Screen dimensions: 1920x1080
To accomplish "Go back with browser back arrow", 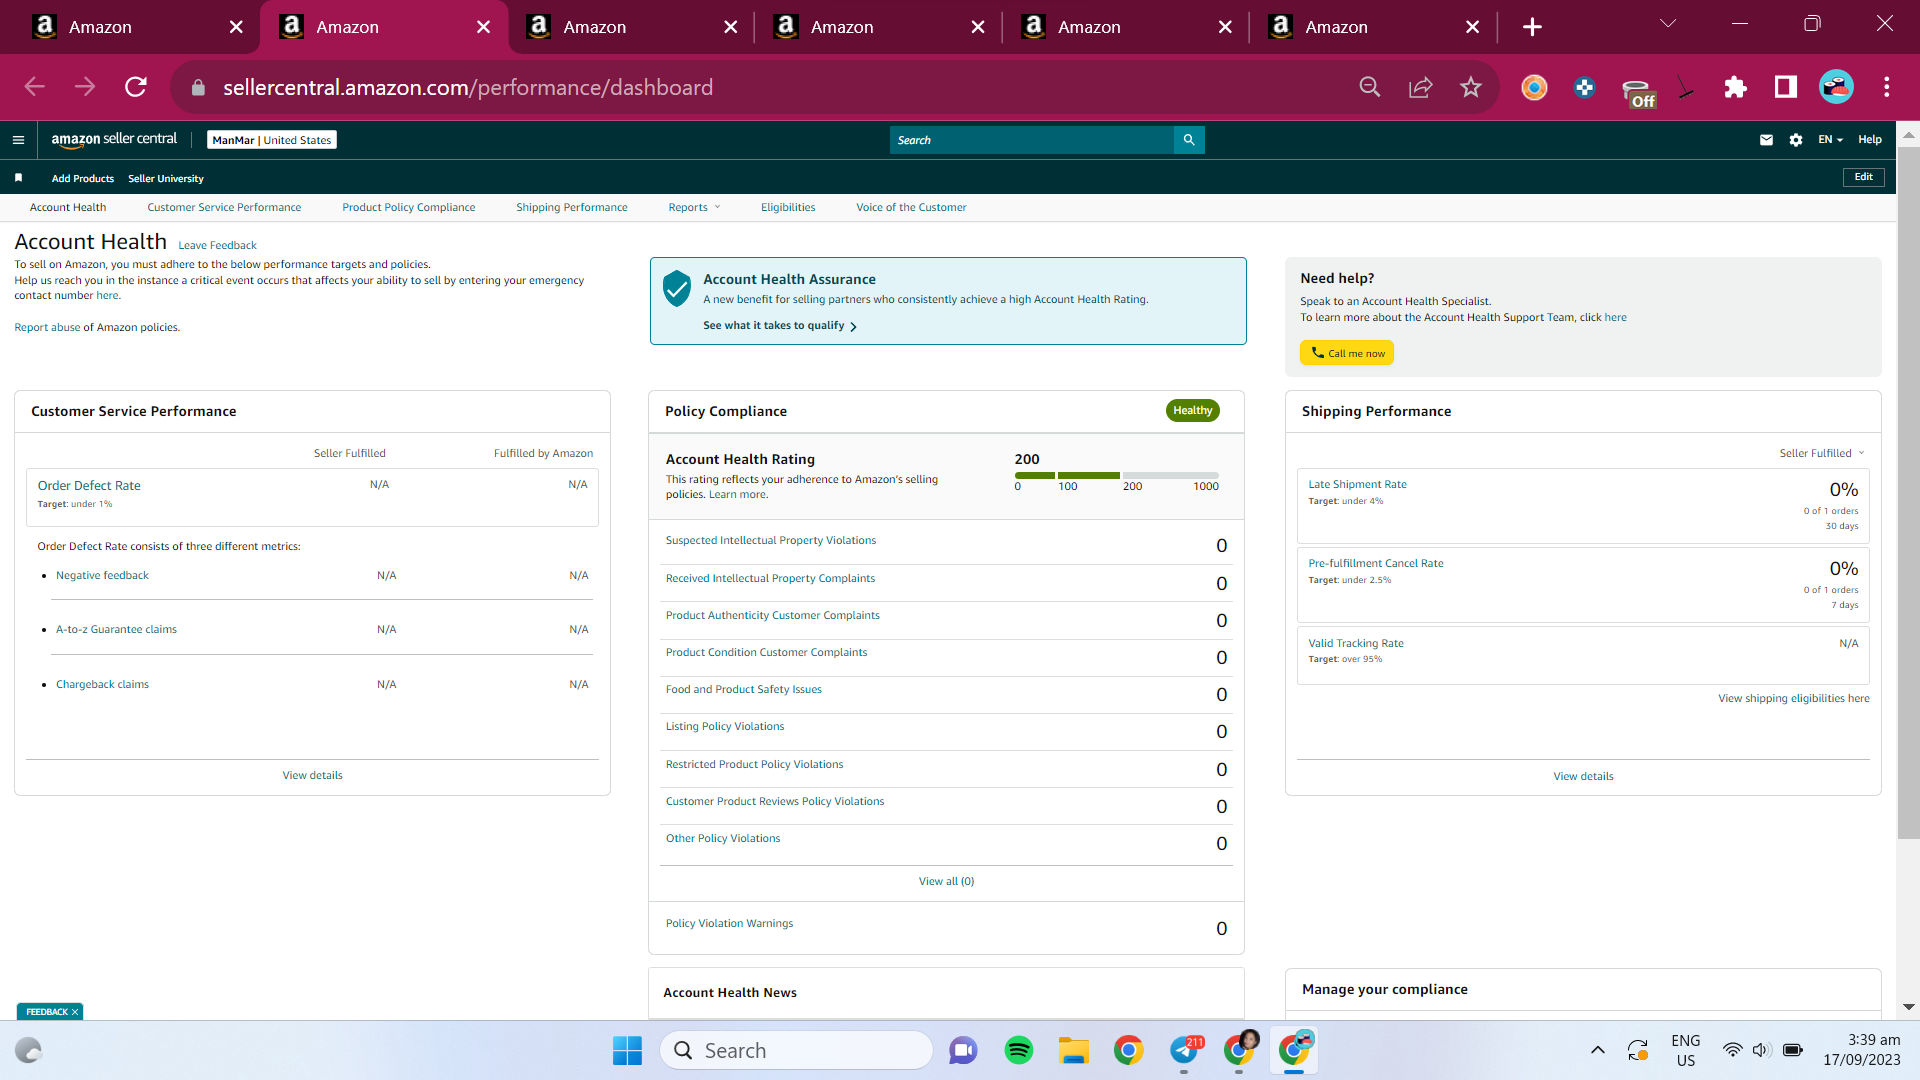I will tap(35, 87).
